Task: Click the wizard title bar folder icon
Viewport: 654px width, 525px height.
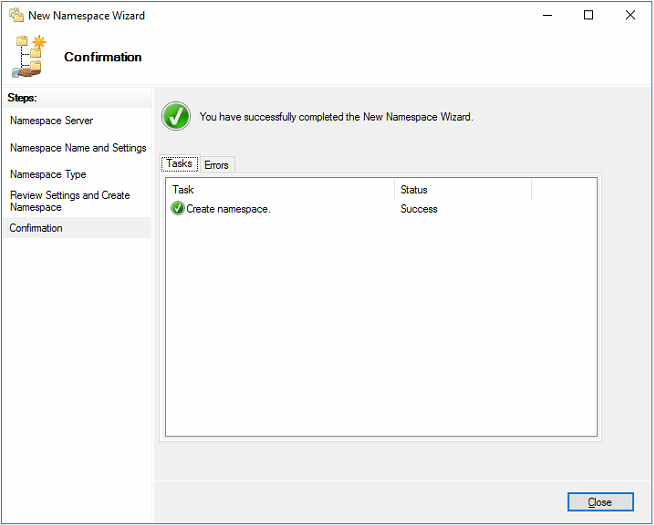Action: (16, 15)
